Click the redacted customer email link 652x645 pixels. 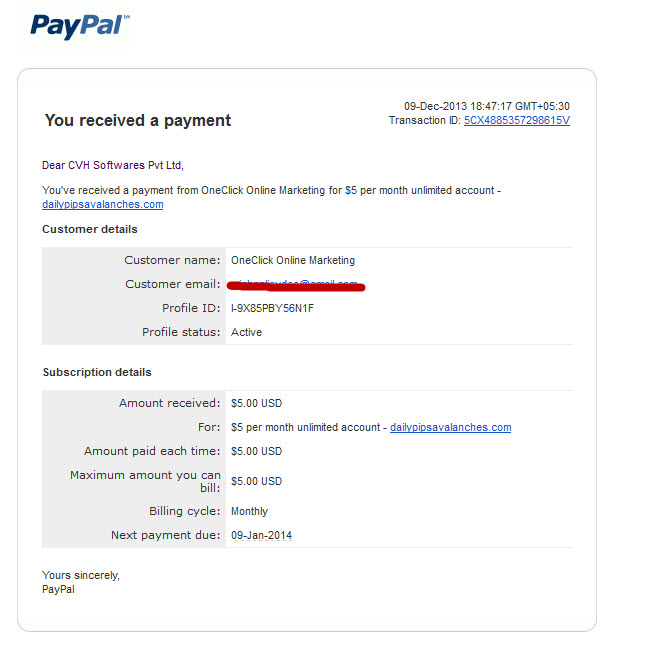click(x=296, y=285)
